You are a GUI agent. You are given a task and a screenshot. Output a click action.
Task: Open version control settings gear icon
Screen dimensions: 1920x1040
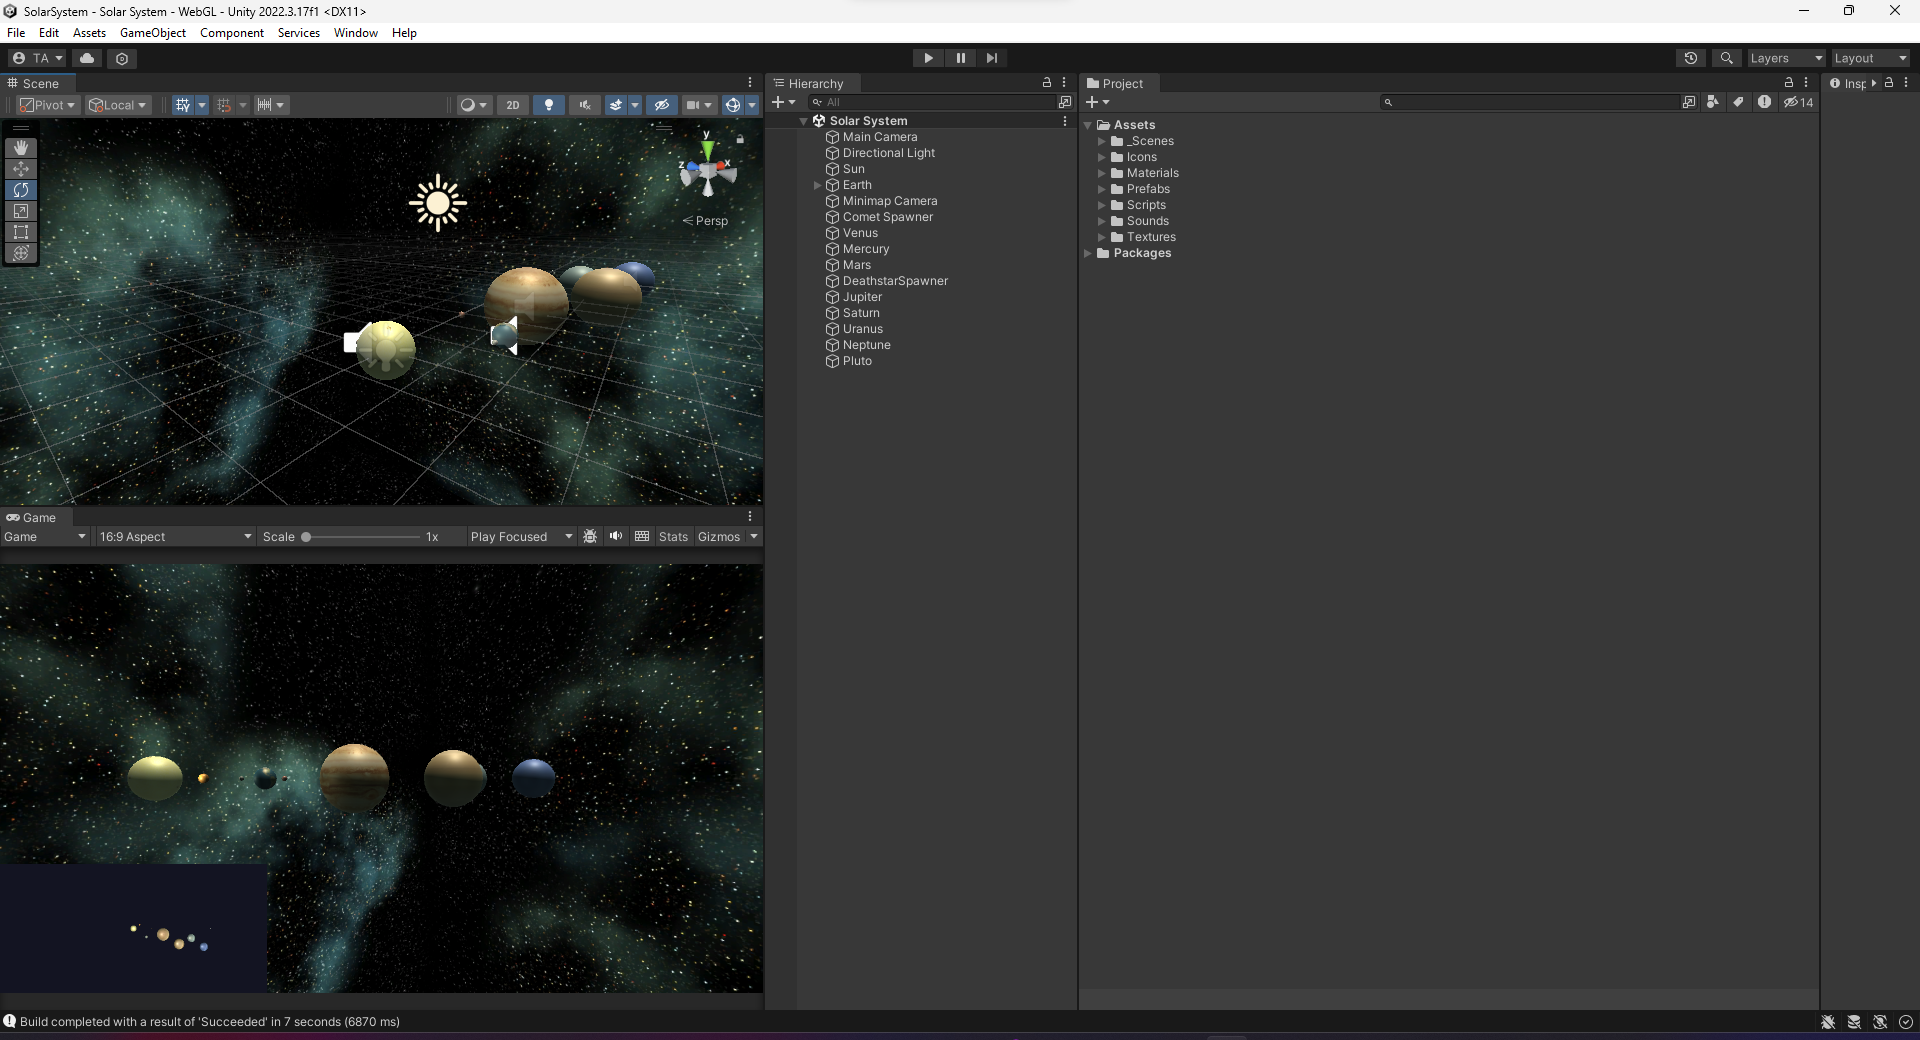(x=122, y=58)
